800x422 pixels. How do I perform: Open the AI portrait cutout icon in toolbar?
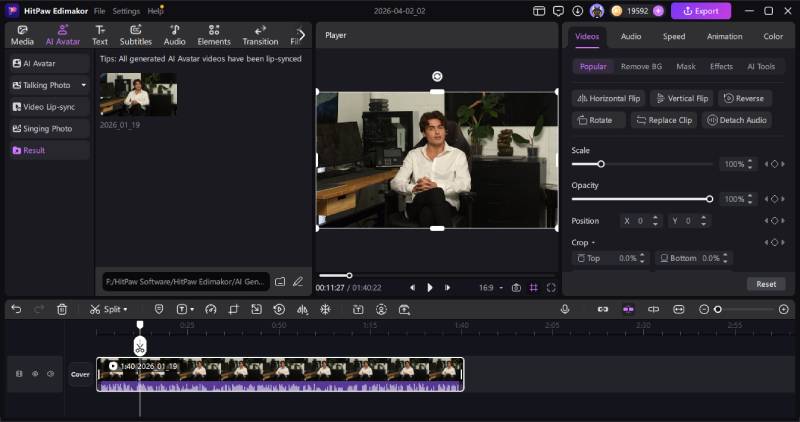(381, 309)
